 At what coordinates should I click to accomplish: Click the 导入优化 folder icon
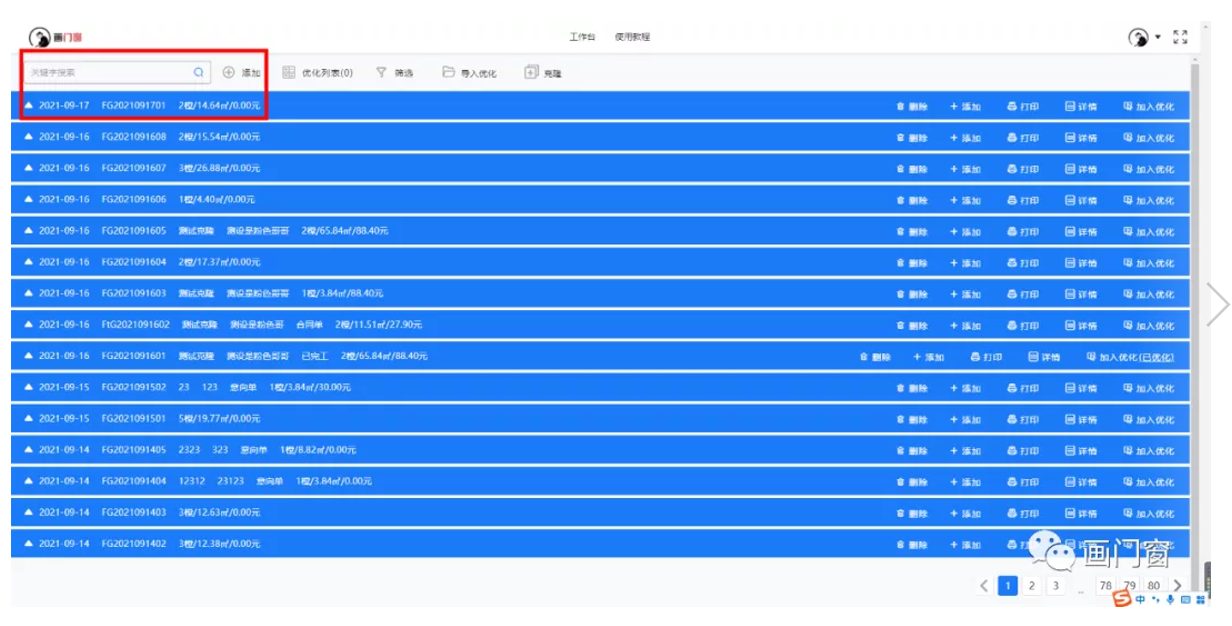coord(449,72)
